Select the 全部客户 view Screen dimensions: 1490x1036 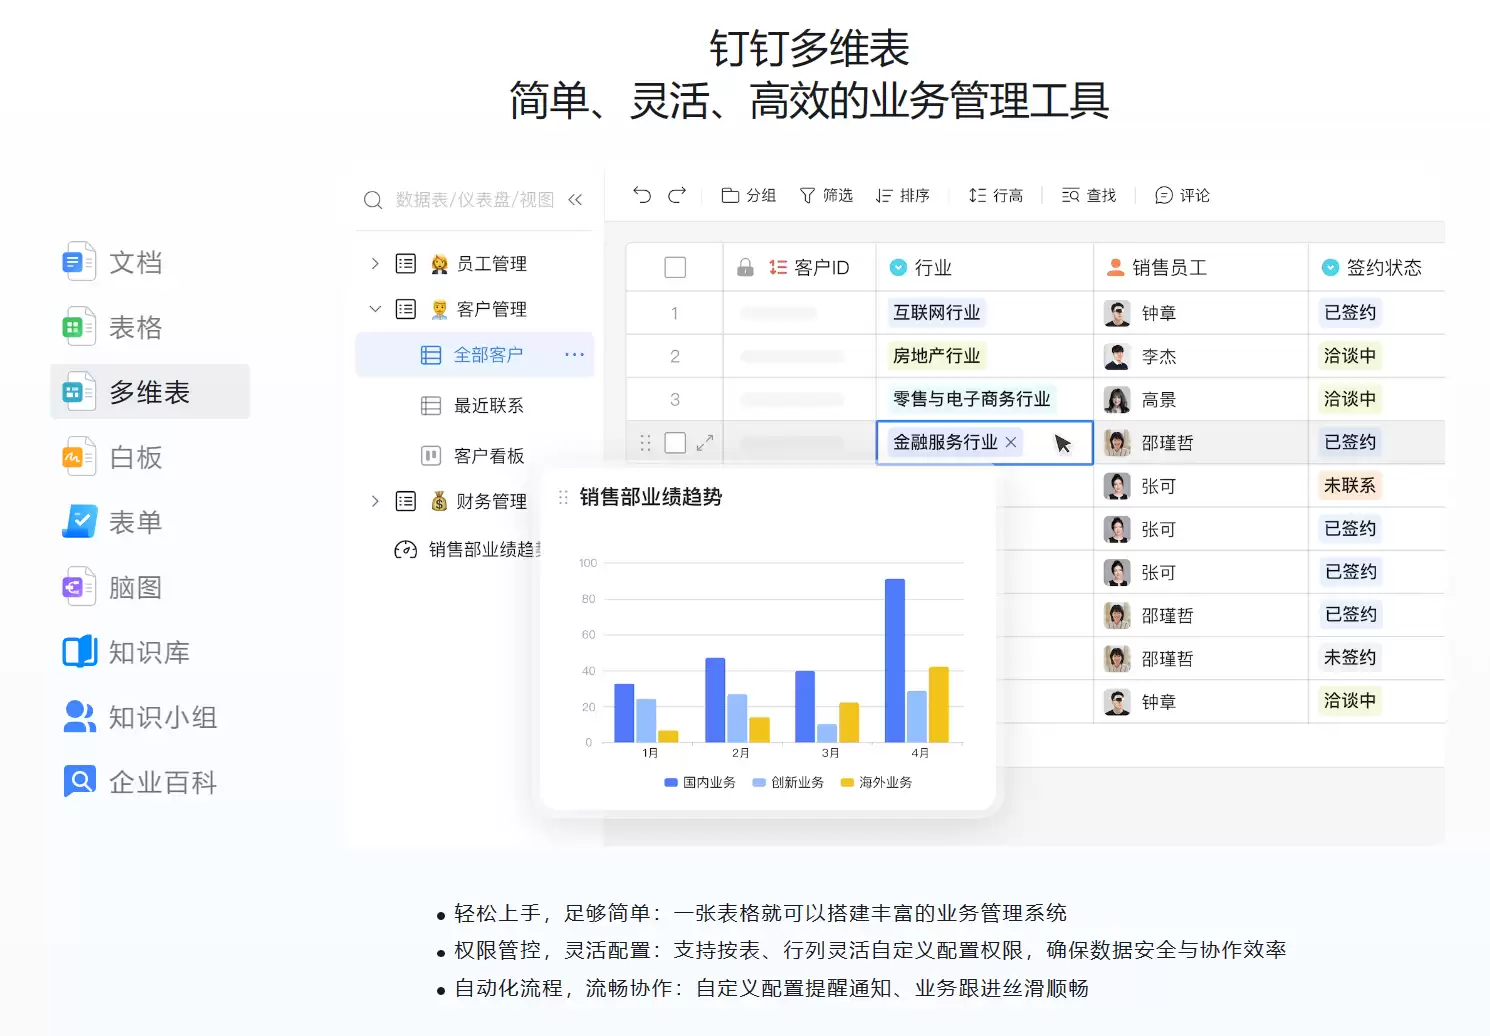point(474,354)
